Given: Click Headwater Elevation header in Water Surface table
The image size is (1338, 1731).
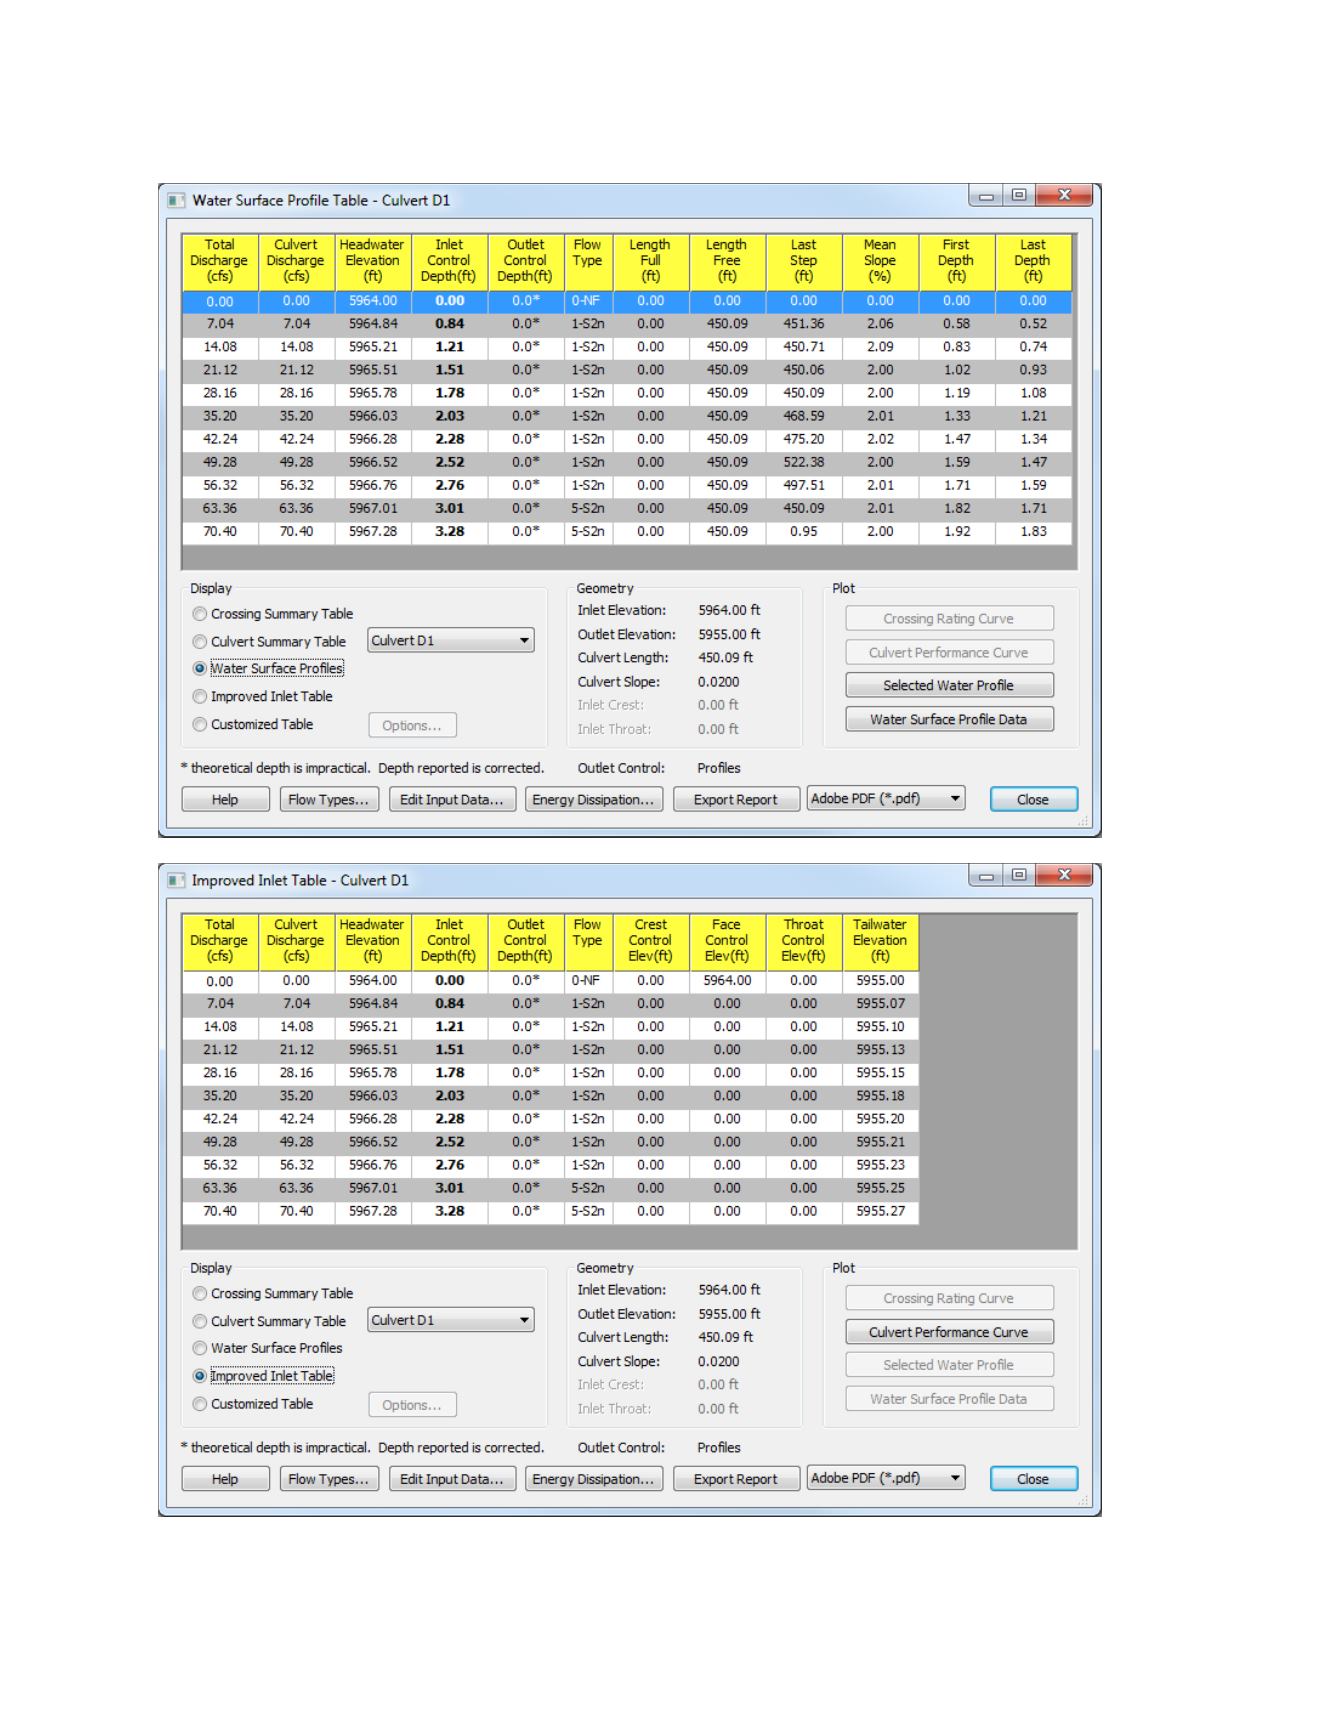Looking at the screenshot, I should pos(373,261).
